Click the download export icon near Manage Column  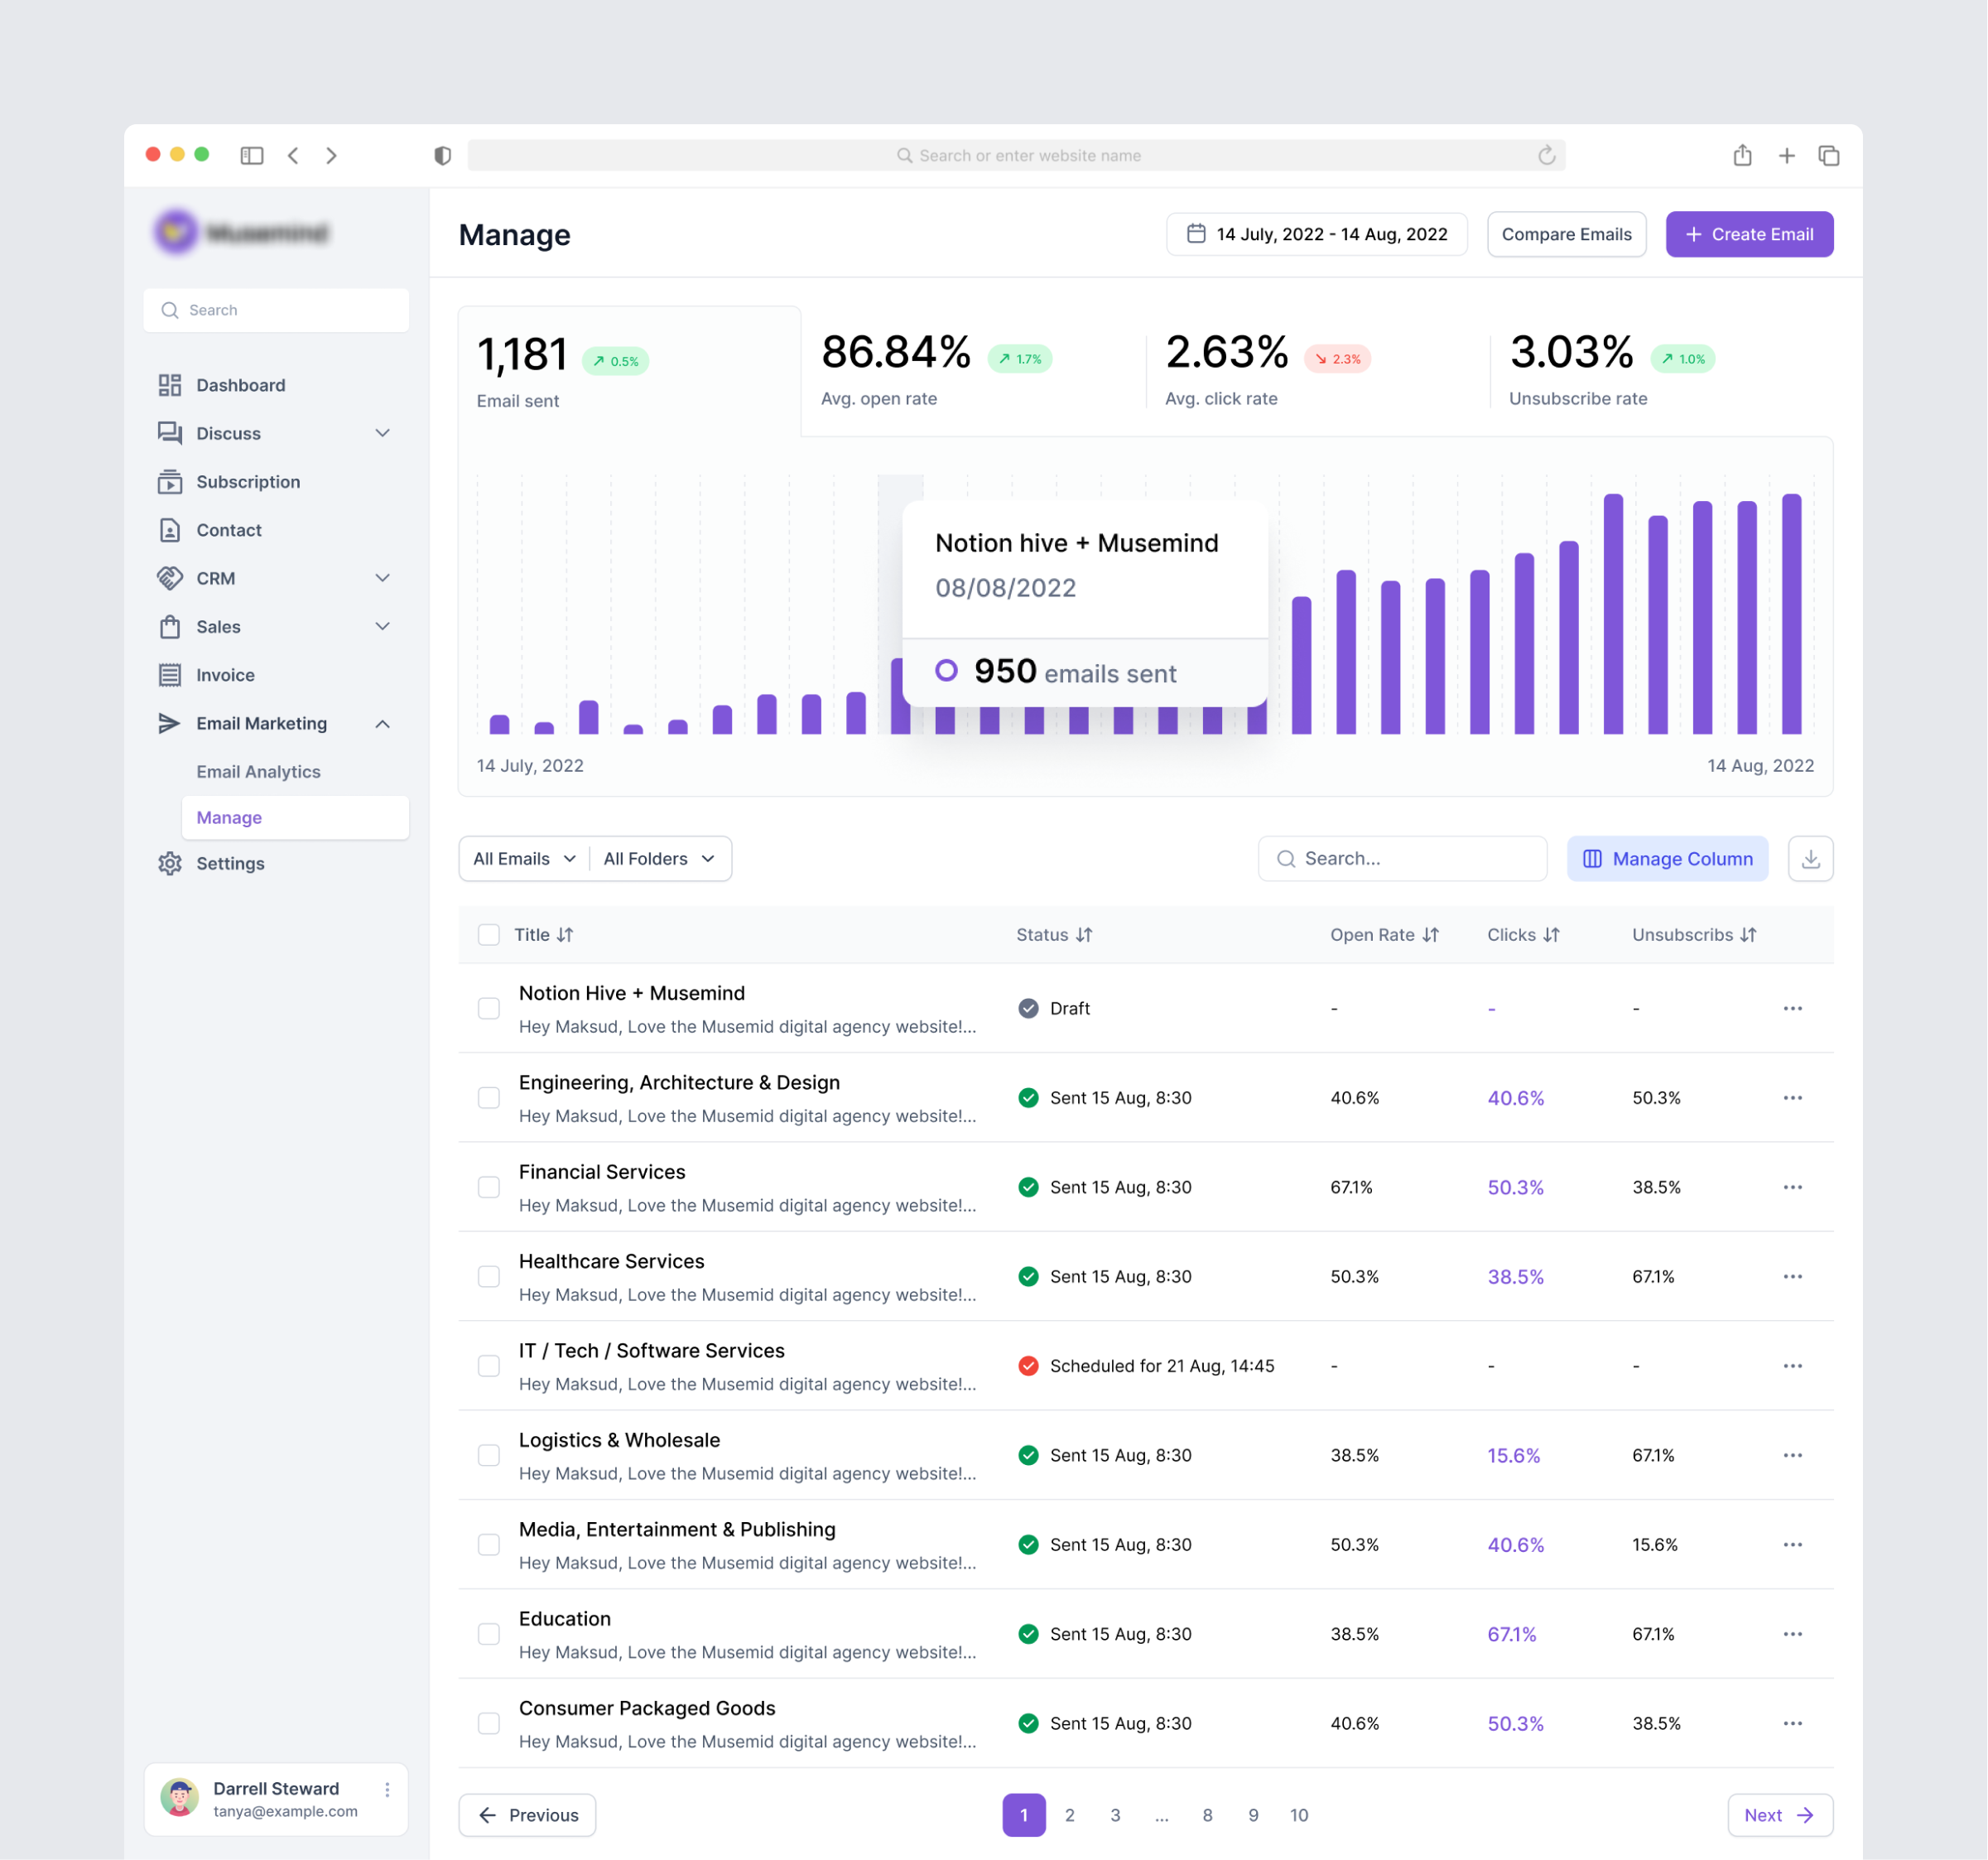[1810, 858]
